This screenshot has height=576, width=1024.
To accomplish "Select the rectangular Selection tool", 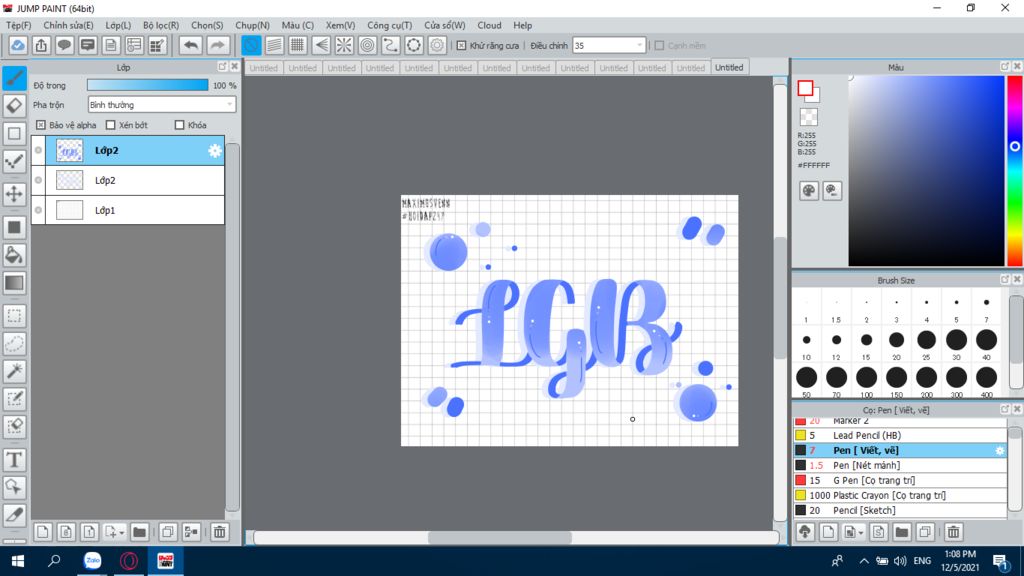I will 14,316.
